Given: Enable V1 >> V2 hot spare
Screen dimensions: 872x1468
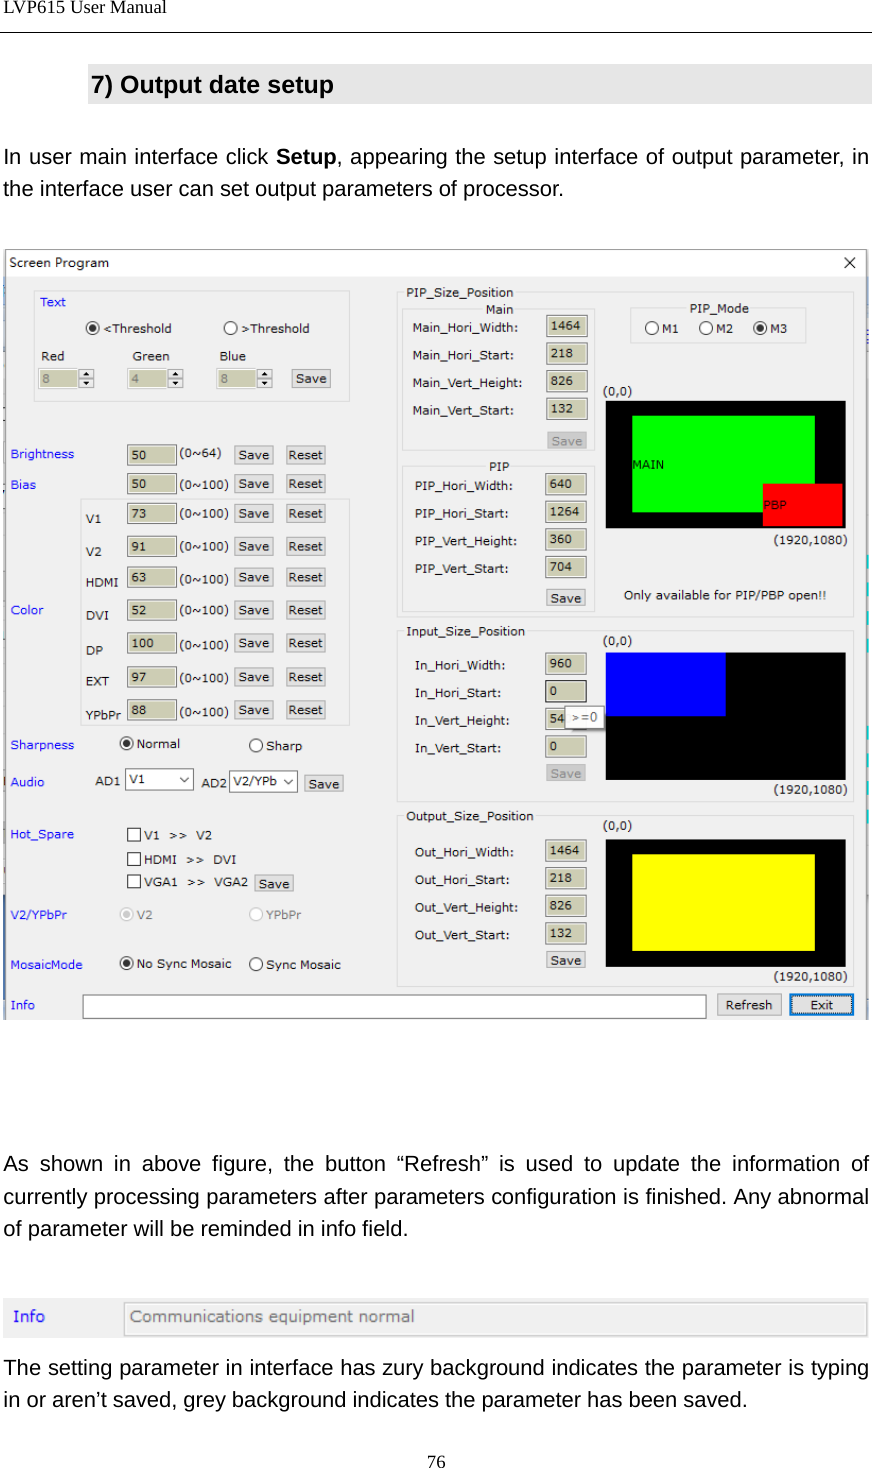Looking at the screenshot, I should [134, 835].
